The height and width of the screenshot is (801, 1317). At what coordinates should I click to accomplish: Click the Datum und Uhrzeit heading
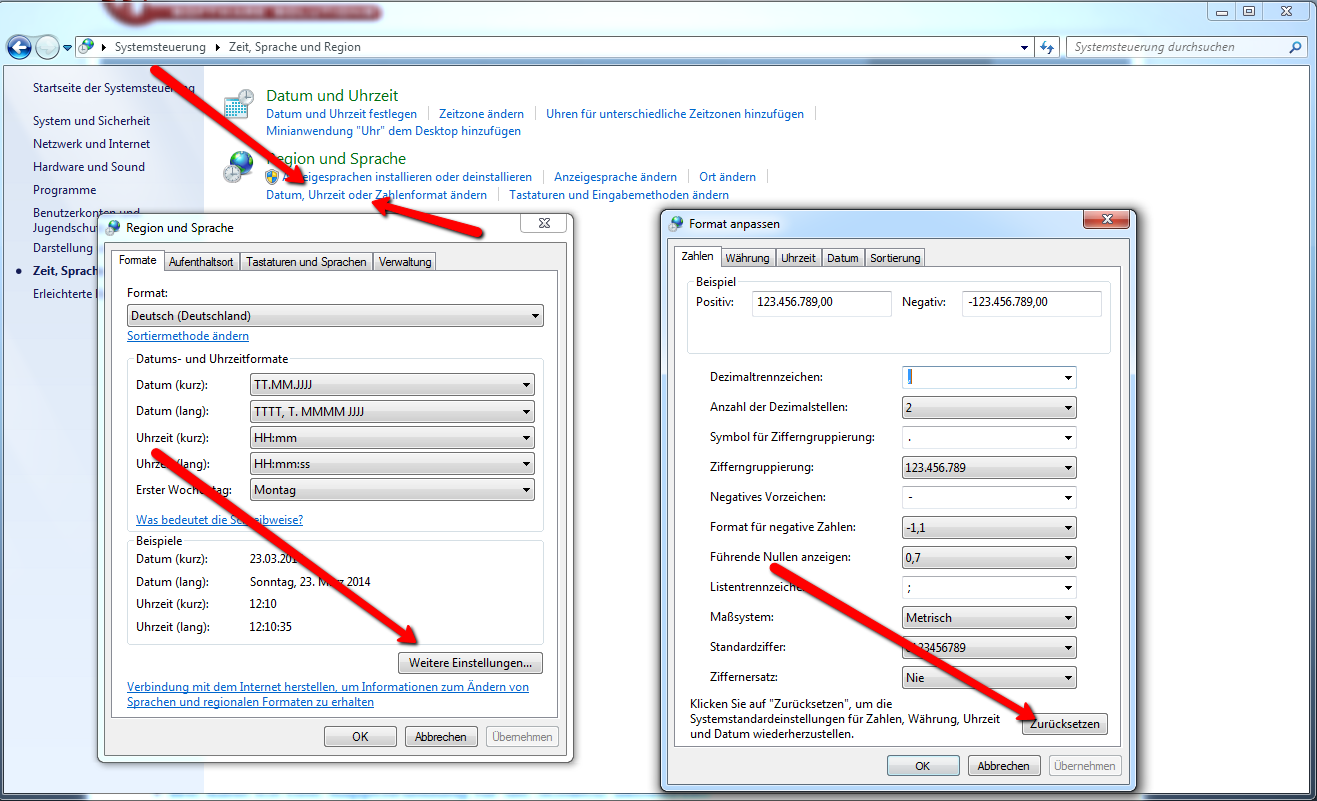pos(332,96)
